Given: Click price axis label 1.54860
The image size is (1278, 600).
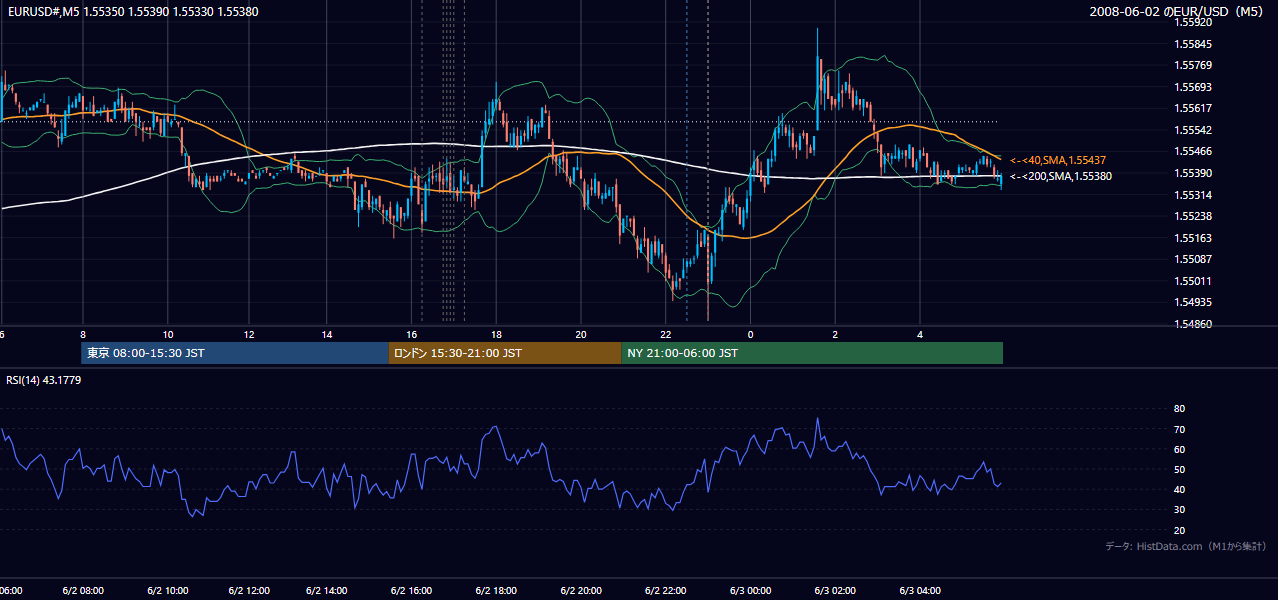Looking at the screenshot, I should point(1195,324).
